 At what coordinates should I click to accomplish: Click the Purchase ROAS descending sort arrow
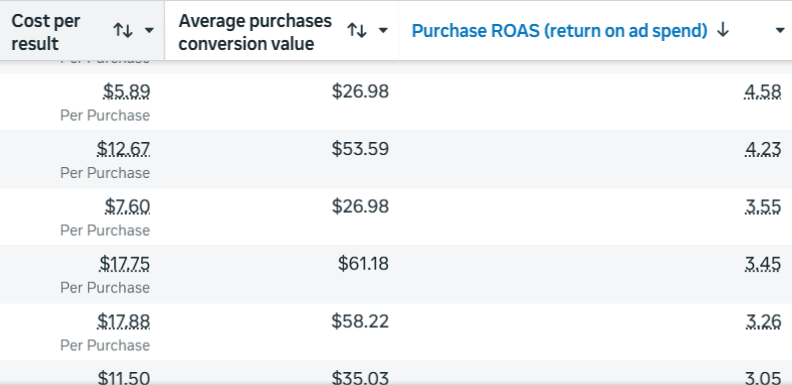pyautogui.click(x=723, y=30)
